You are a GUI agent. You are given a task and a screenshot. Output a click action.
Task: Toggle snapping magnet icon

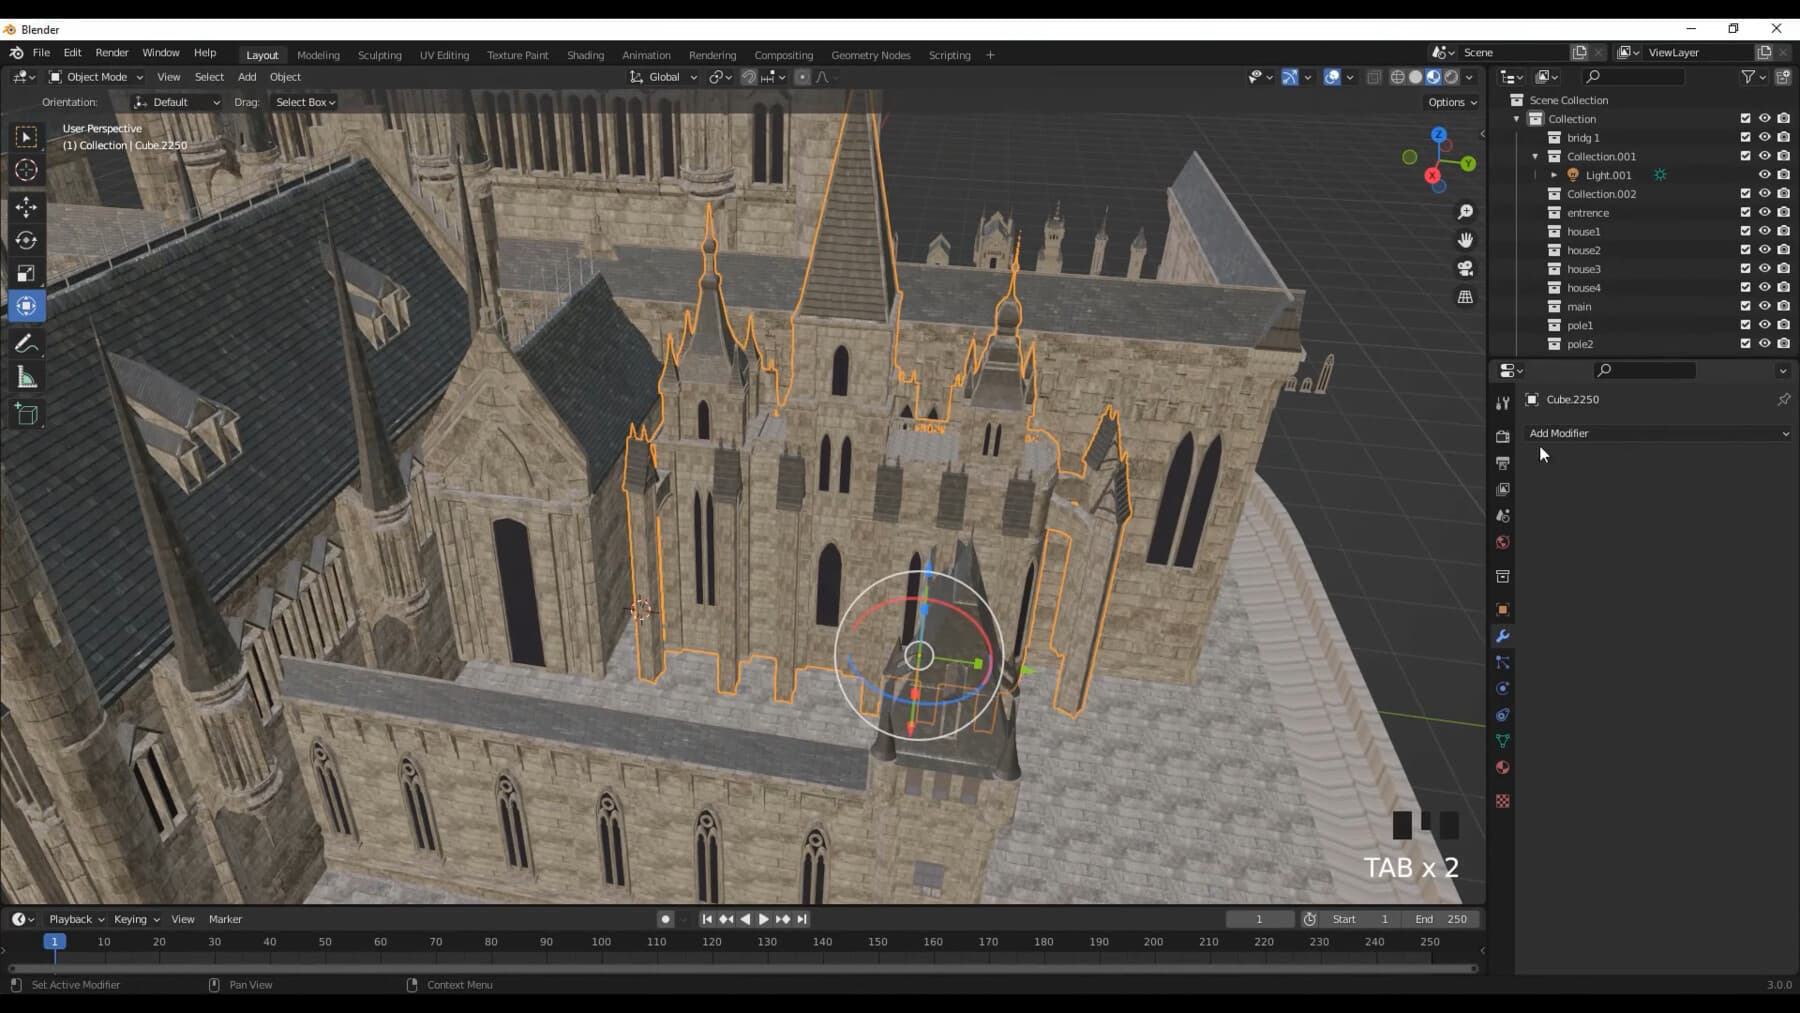coord(748,77)
